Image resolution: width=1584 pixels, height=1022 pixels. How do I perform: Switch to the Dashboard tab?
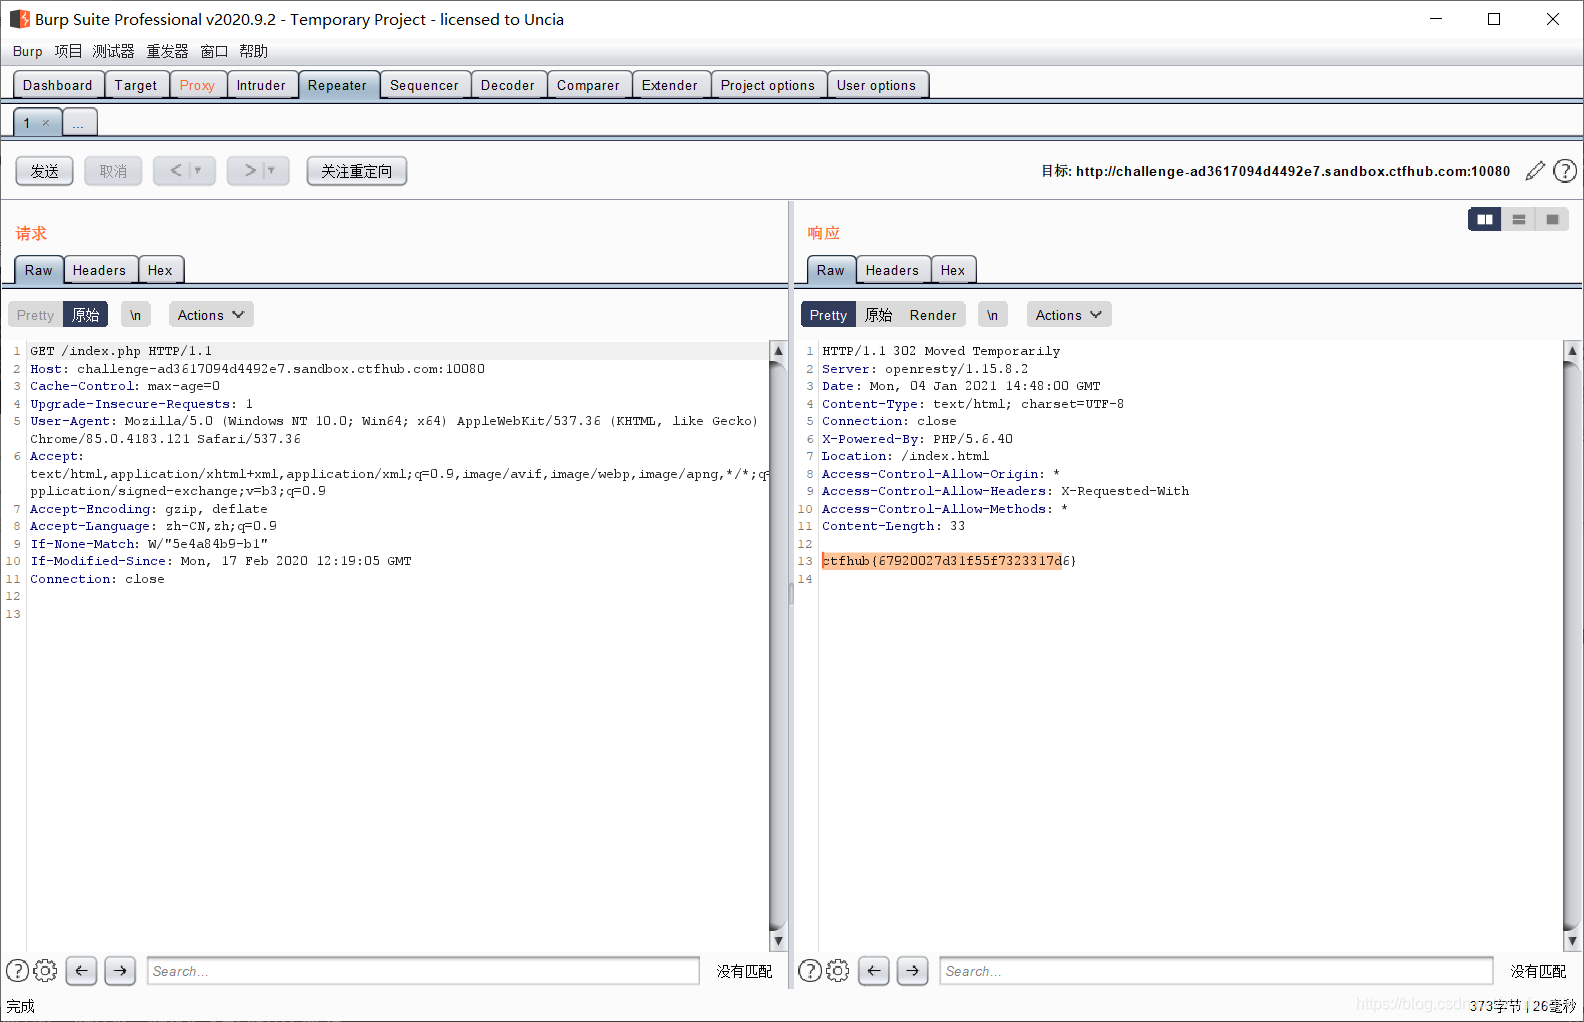coord(58,85)
